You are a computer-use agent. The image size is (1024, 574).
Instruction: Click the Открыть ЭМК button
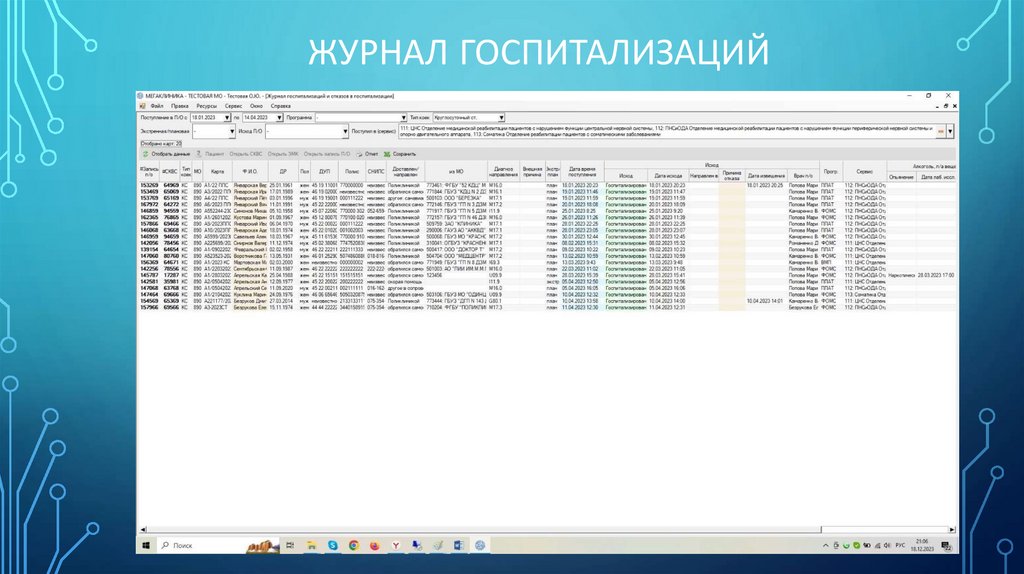click(x=283, y=154)
